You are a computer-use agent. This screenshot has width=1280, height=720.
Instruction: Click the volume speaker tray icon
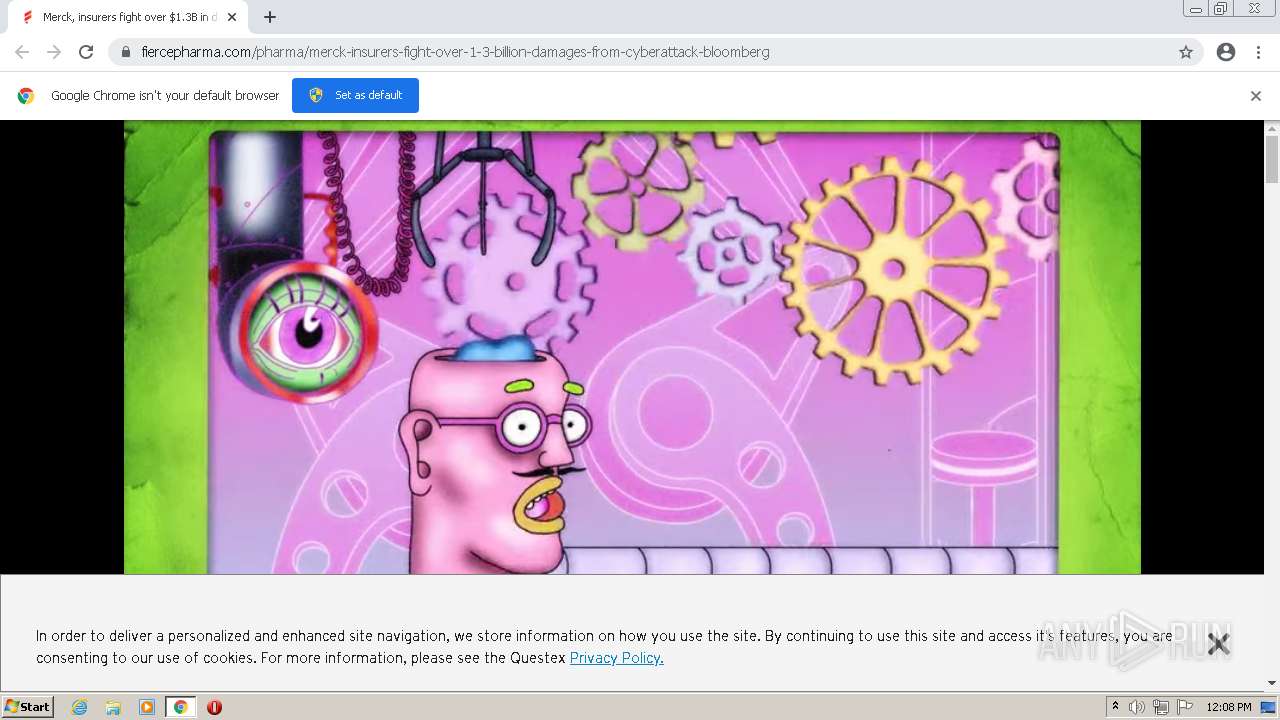point(1137,707)
